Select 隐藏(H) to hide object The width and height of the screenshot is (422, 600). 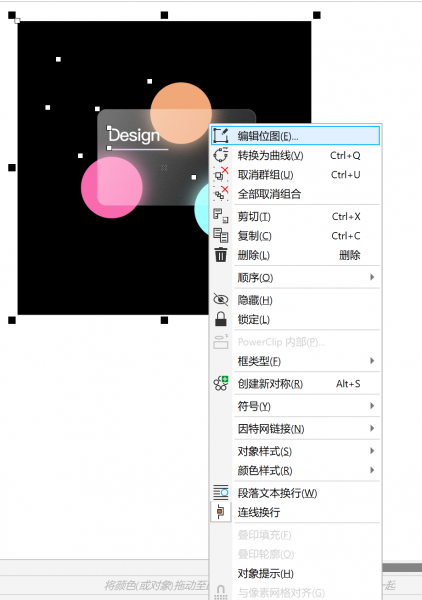click(x=295, y=300)
